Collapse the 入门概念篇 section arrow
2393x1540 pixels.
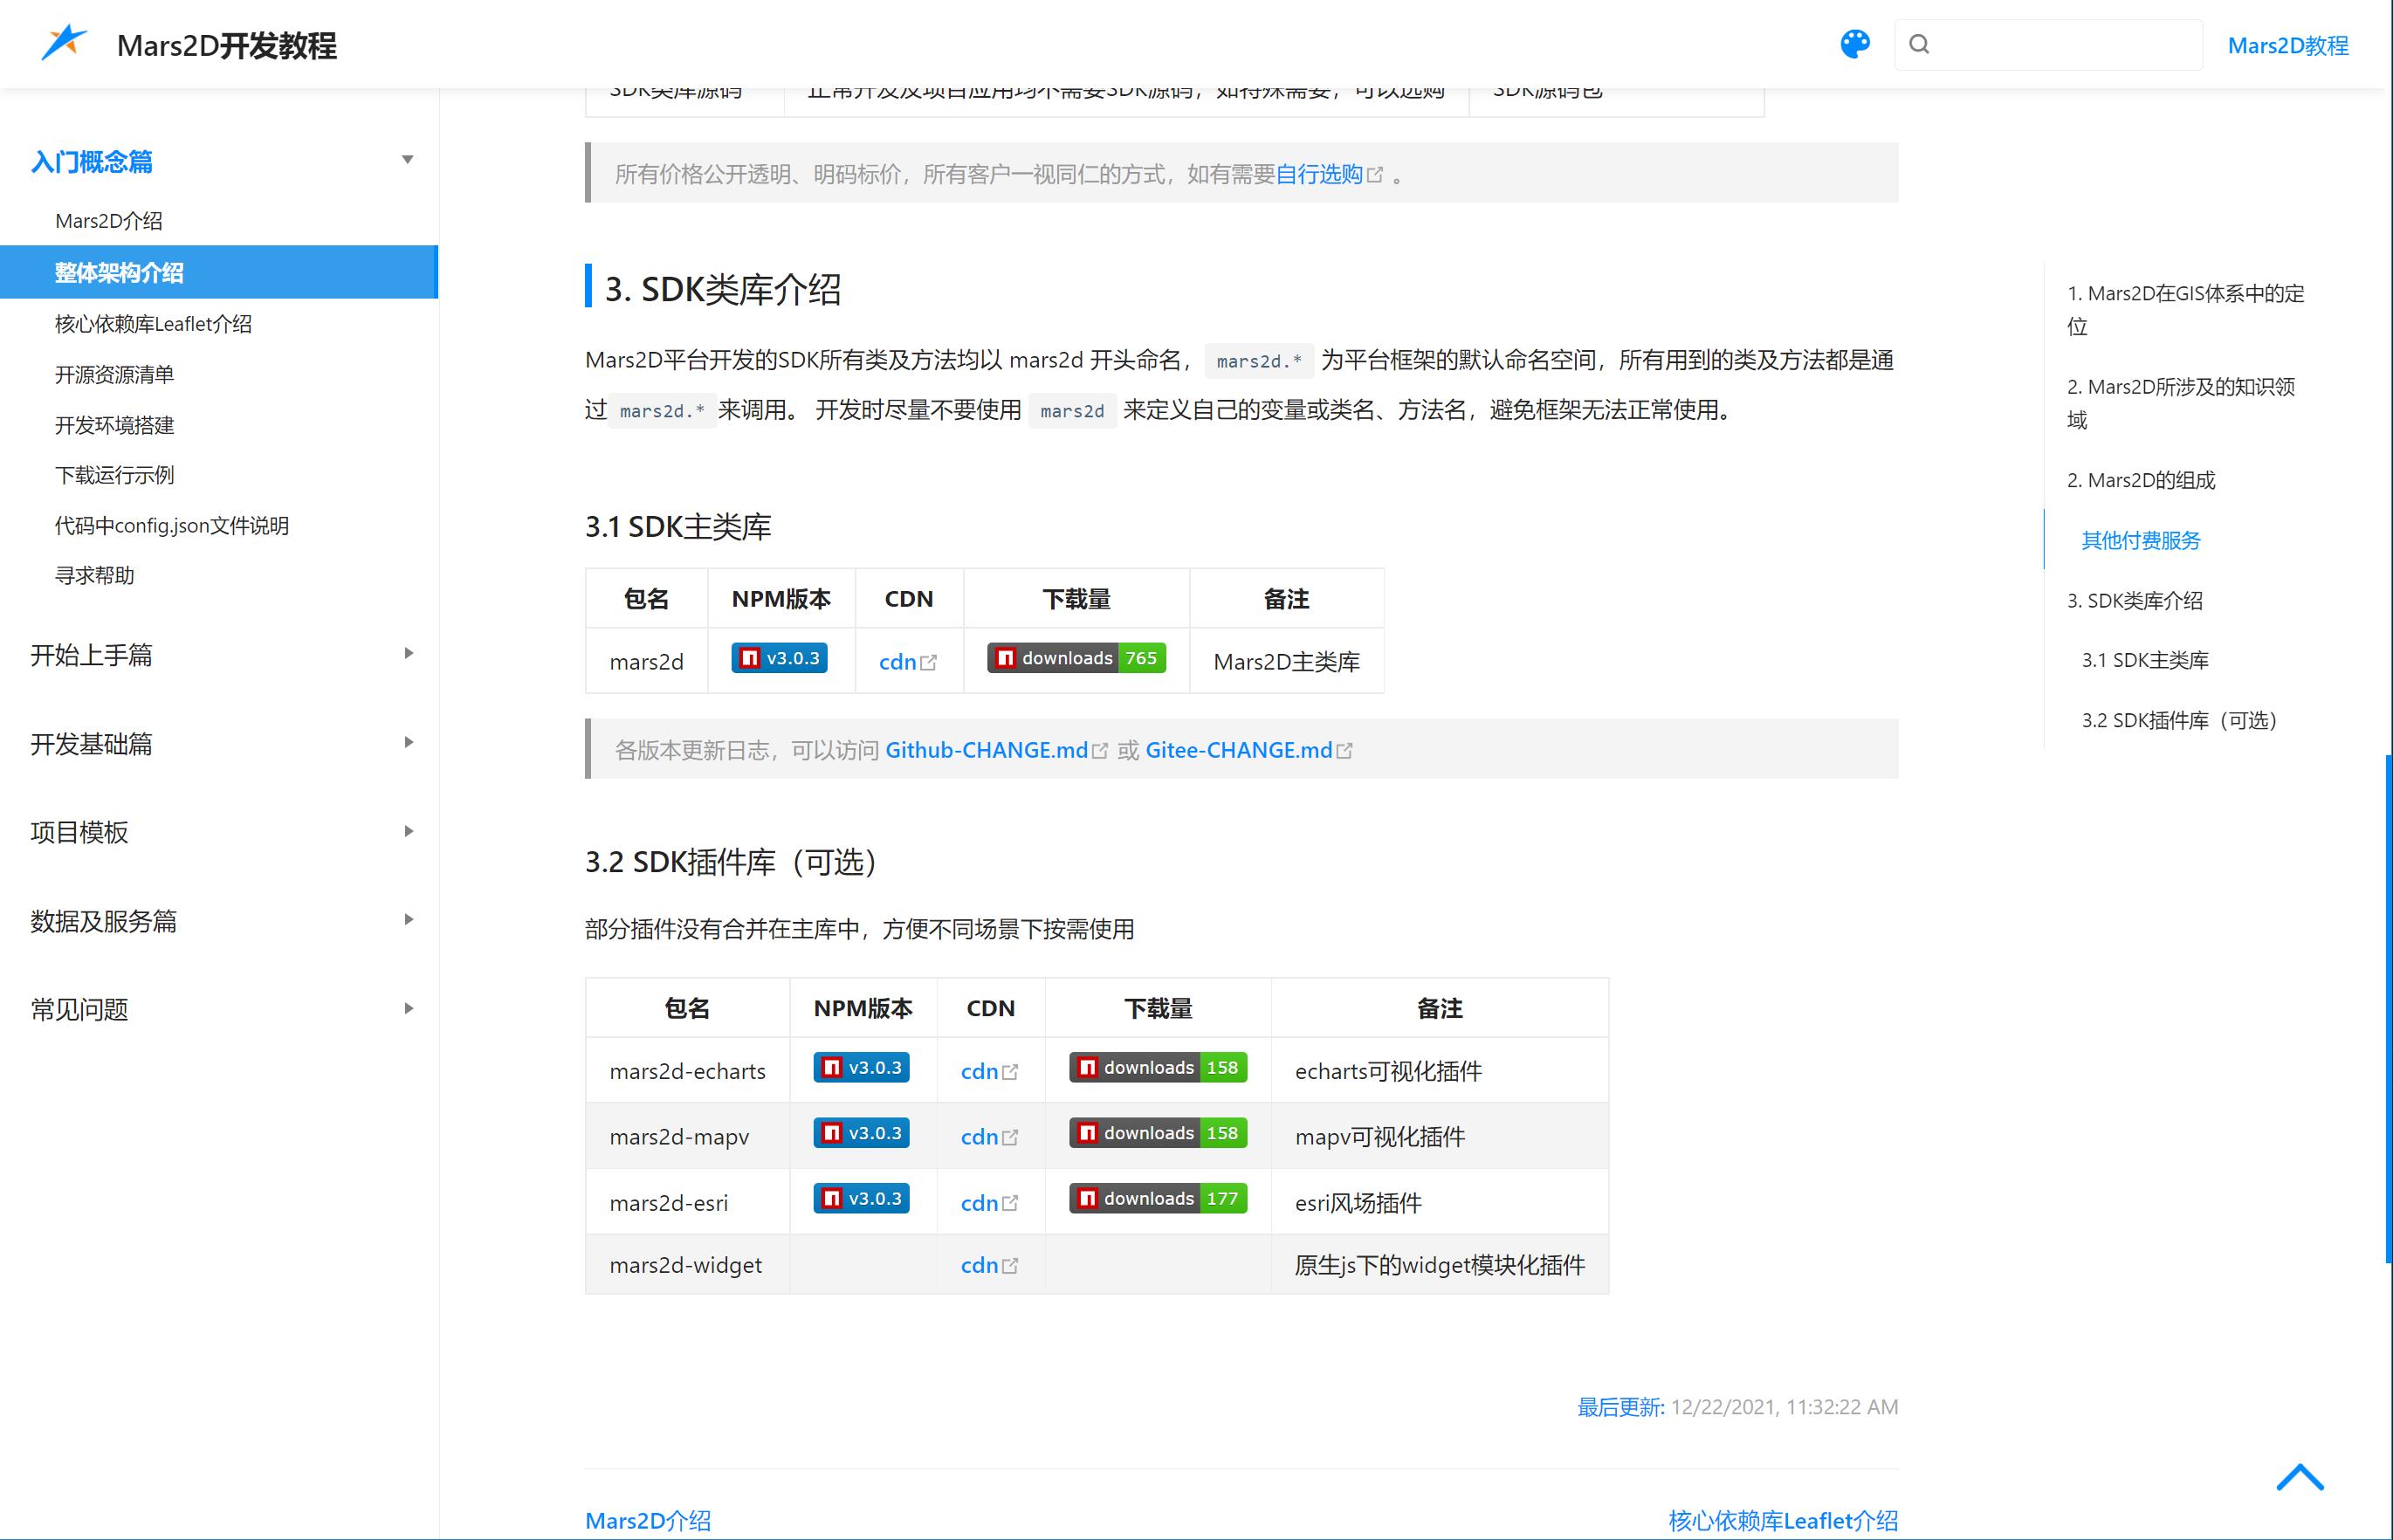(407, 160)
